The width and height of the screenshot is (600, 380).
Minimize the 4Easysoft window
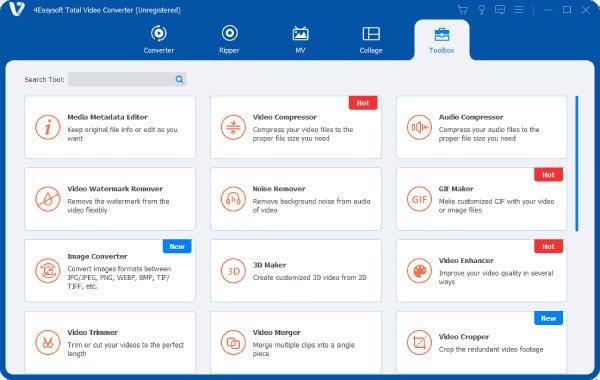548,10
